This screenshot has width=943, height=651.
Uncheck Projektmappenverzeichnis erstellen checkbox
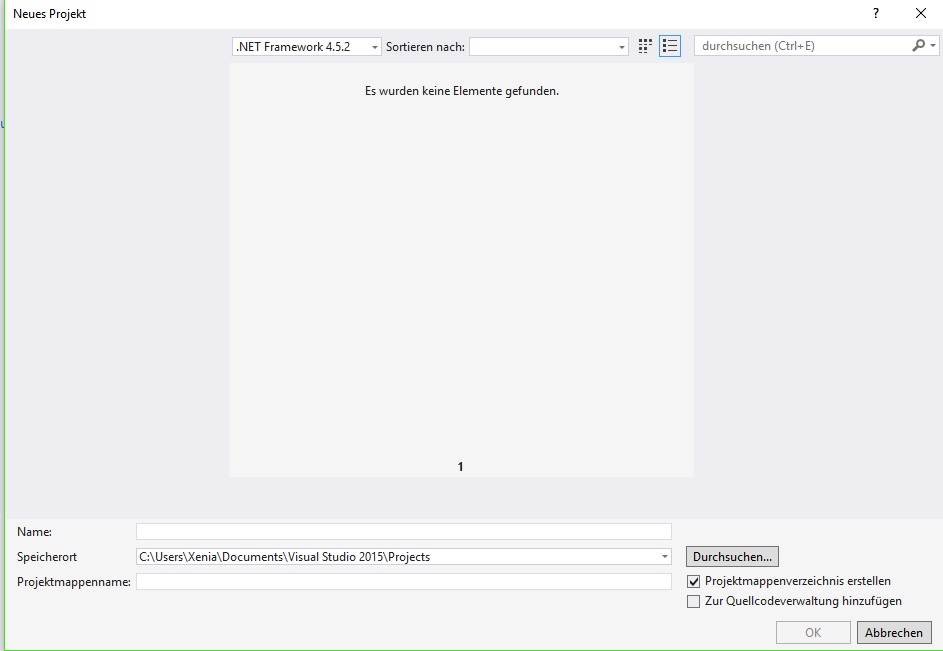[x=693, y=582]
